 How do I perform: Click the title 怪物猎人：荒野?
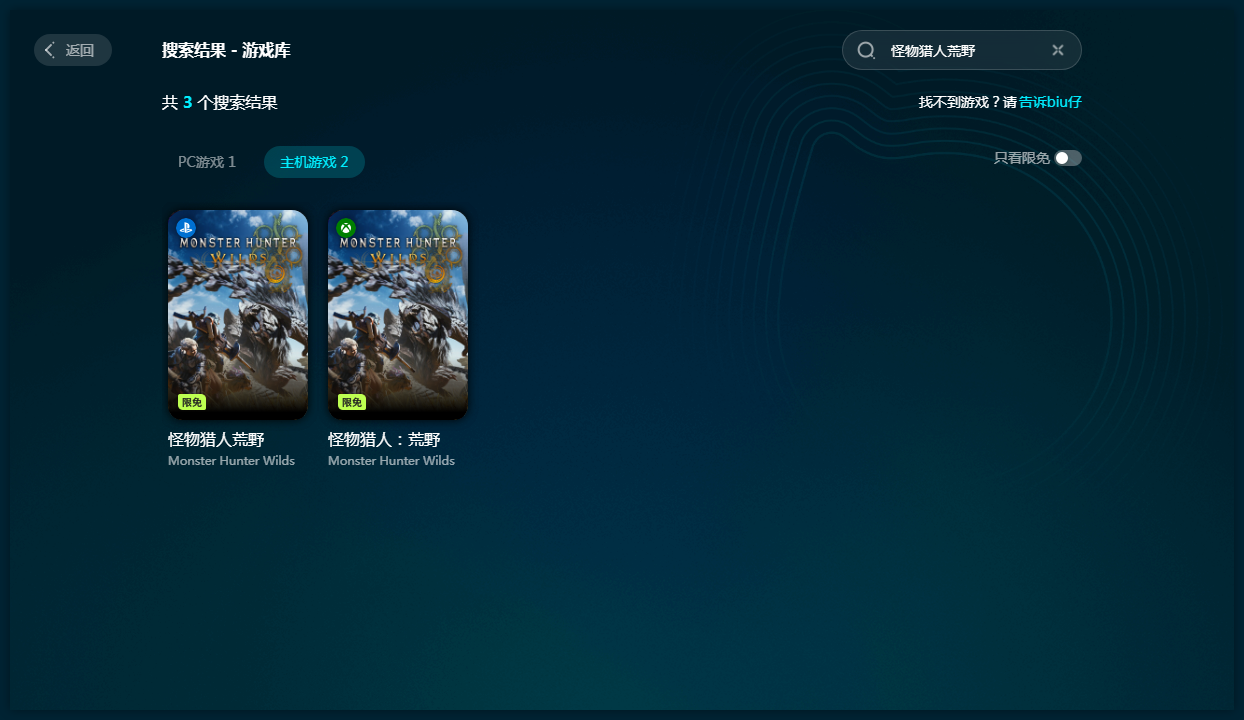point(384,440)
